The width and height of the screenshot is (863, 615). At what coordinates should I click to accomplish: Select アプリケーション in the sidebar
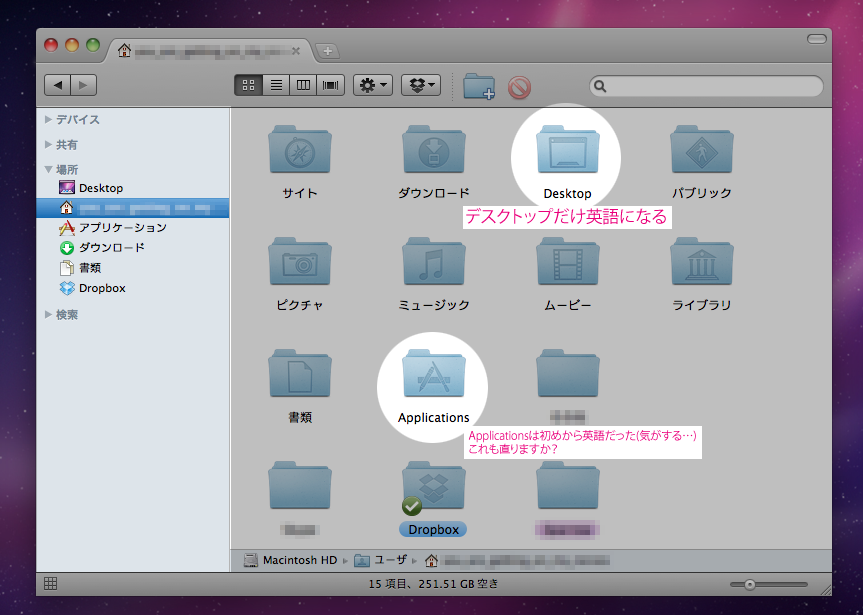coord(122,228)
